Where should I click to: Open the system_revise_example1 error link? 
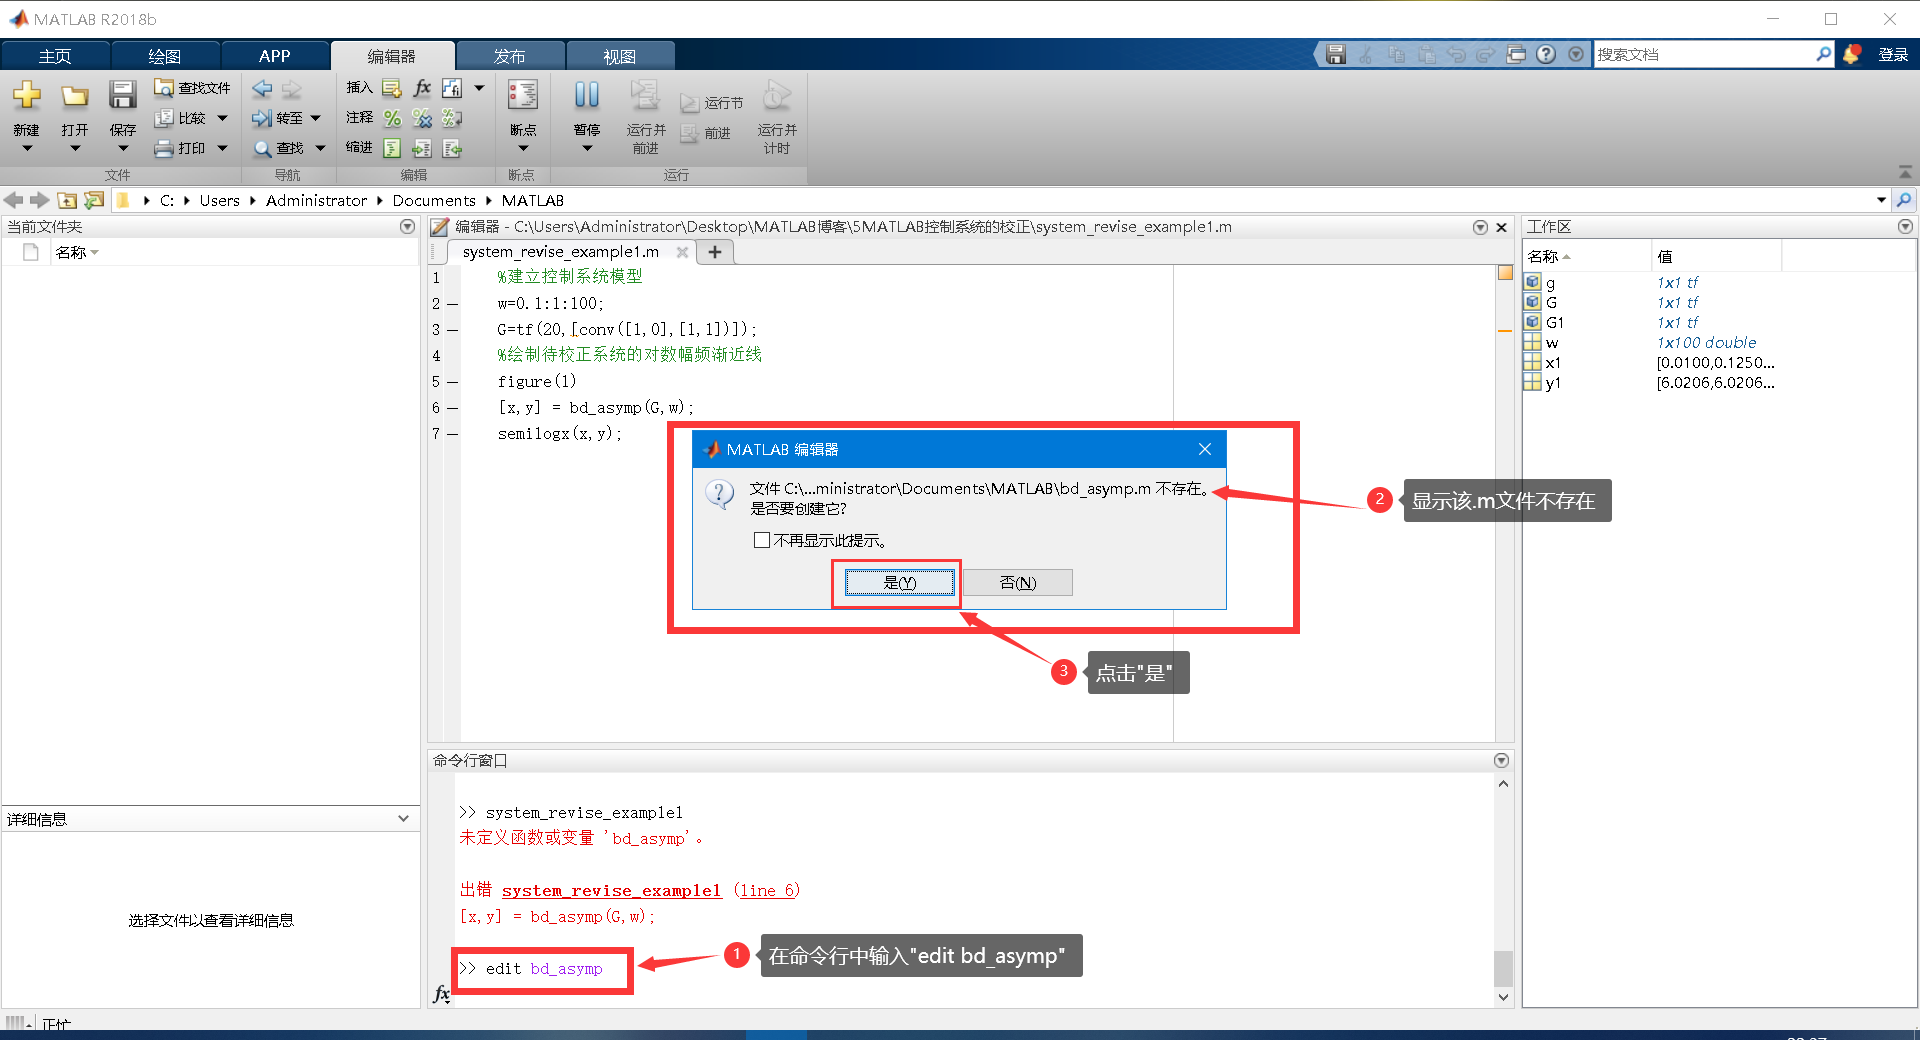coord(611,890)
